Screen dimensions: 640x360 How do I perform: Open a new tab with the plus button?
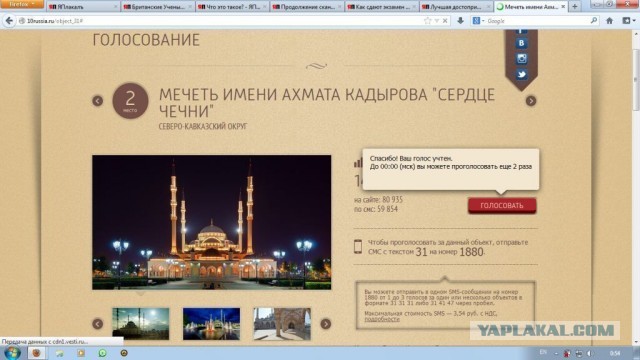pyautogui.click(x=575, y=7)
